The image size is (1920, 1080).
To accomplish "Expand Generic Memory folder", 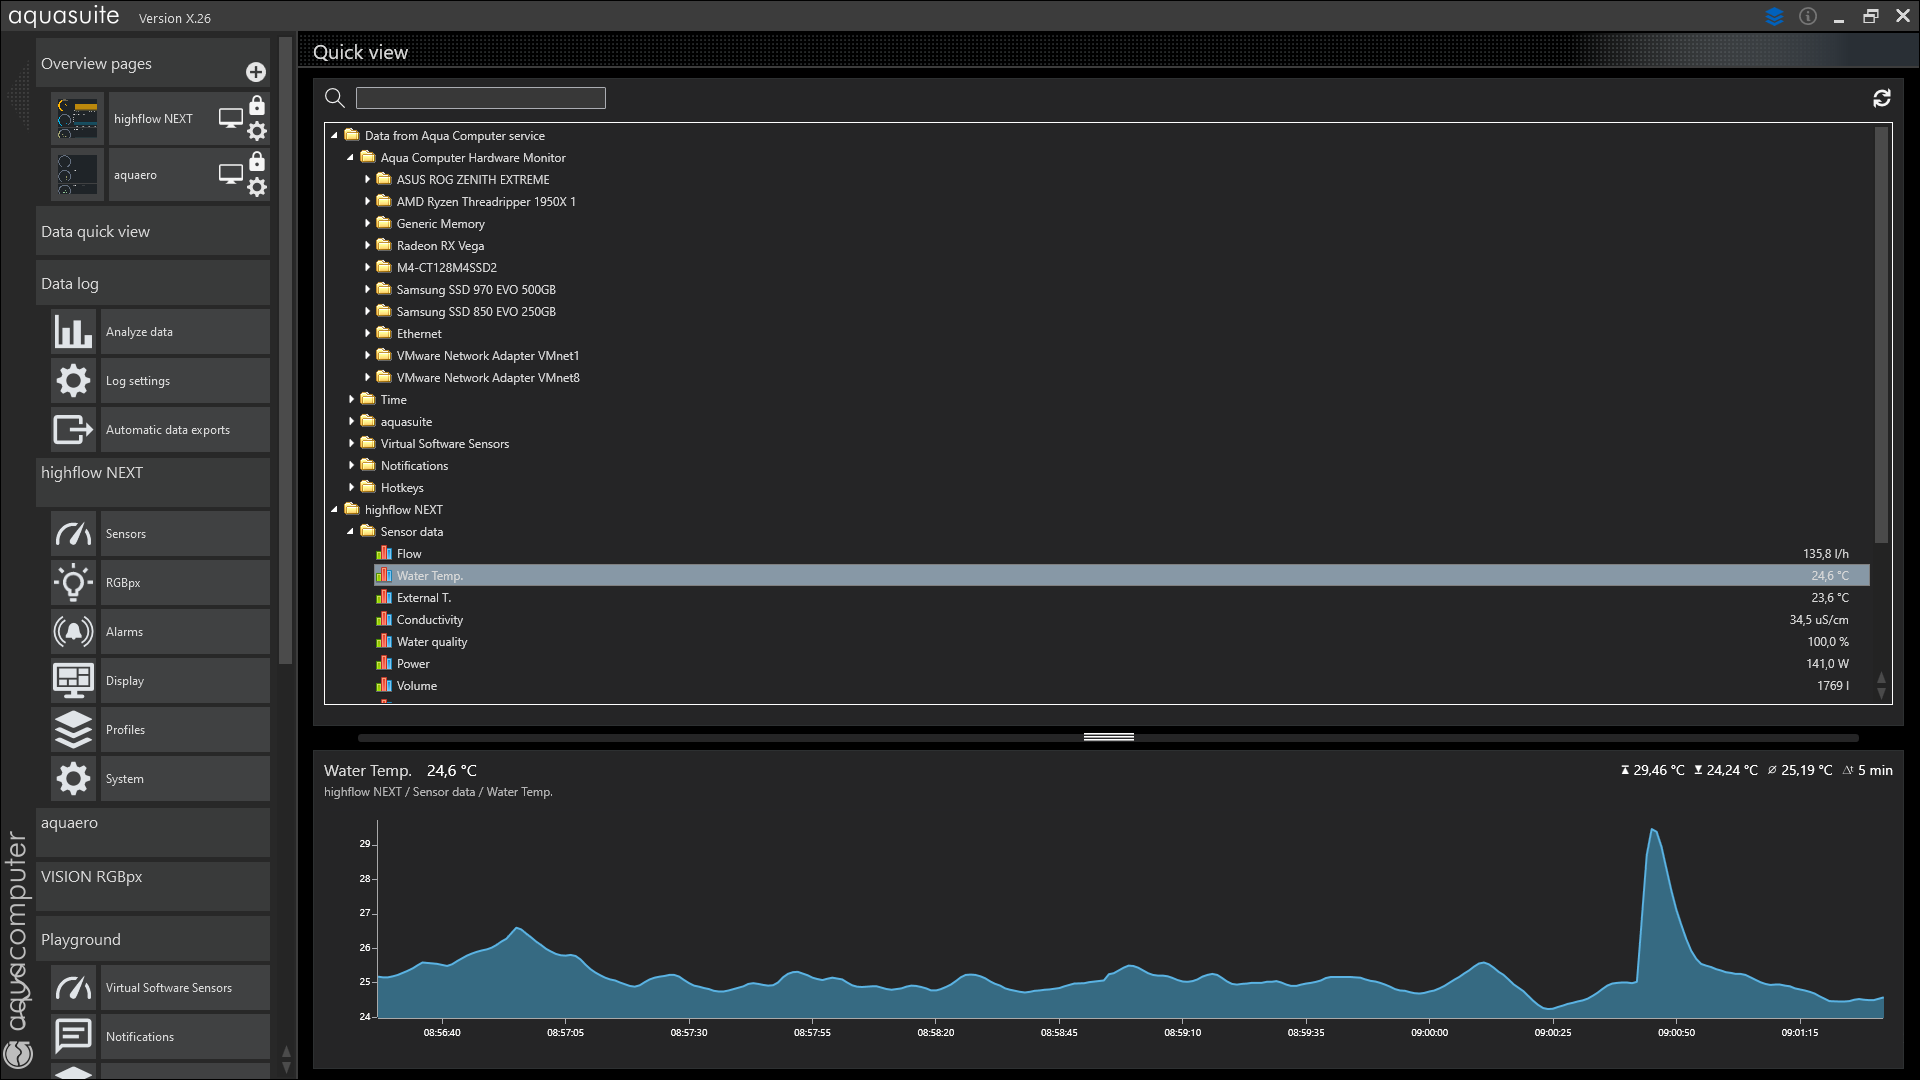I will [367, 224].
